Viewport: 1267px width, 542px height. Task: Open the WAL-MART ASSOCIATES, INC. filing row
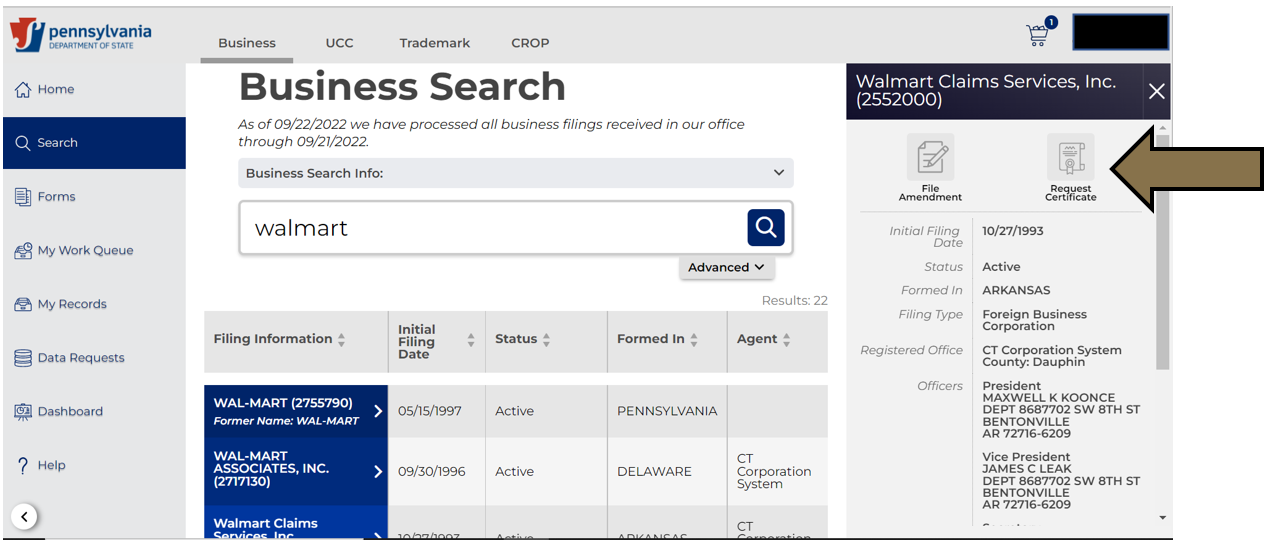pyautogui.click(x=296, y=471)
